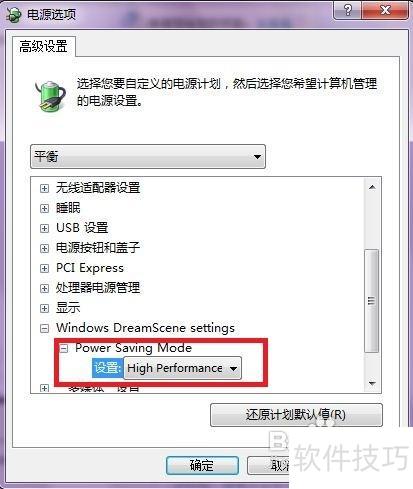
Task: Expand the 处理器电源管理 node
Action: (44, 288)
